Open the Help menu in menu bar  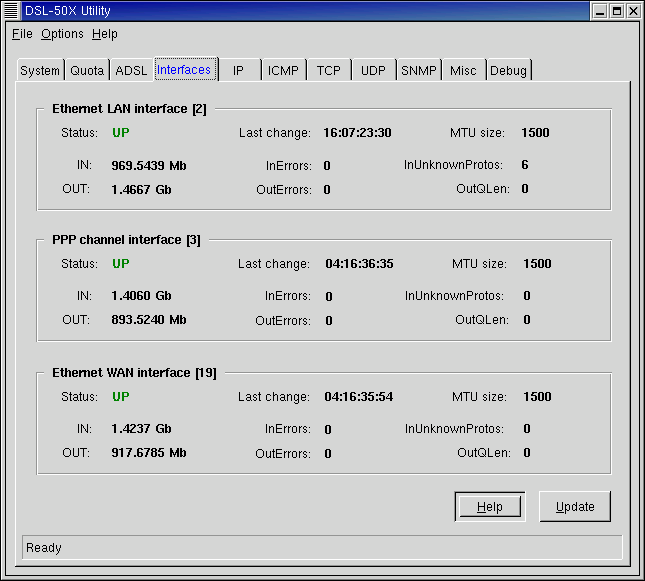[105, 34]
